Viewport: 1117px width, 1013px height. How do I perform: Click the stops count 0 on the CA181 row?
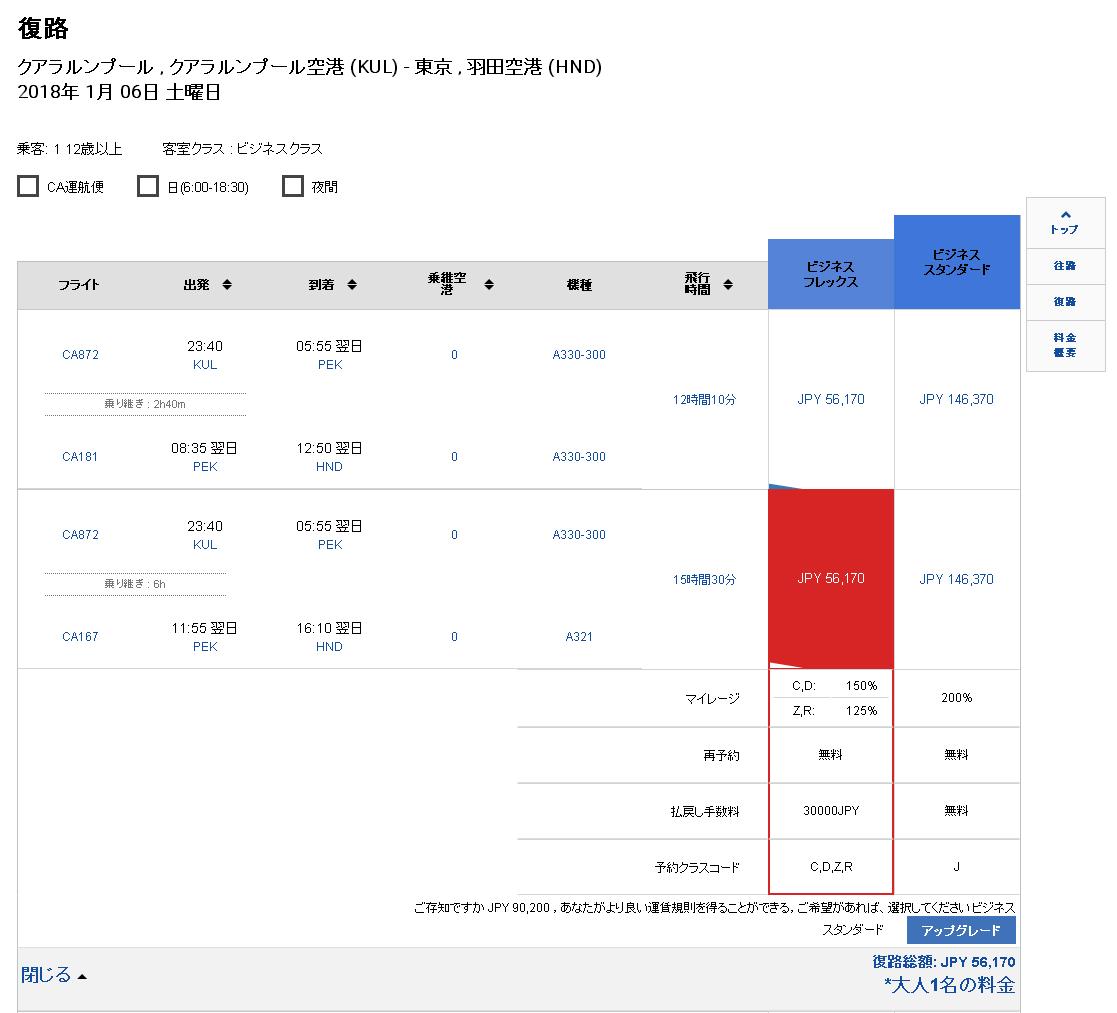click(454, 457)
